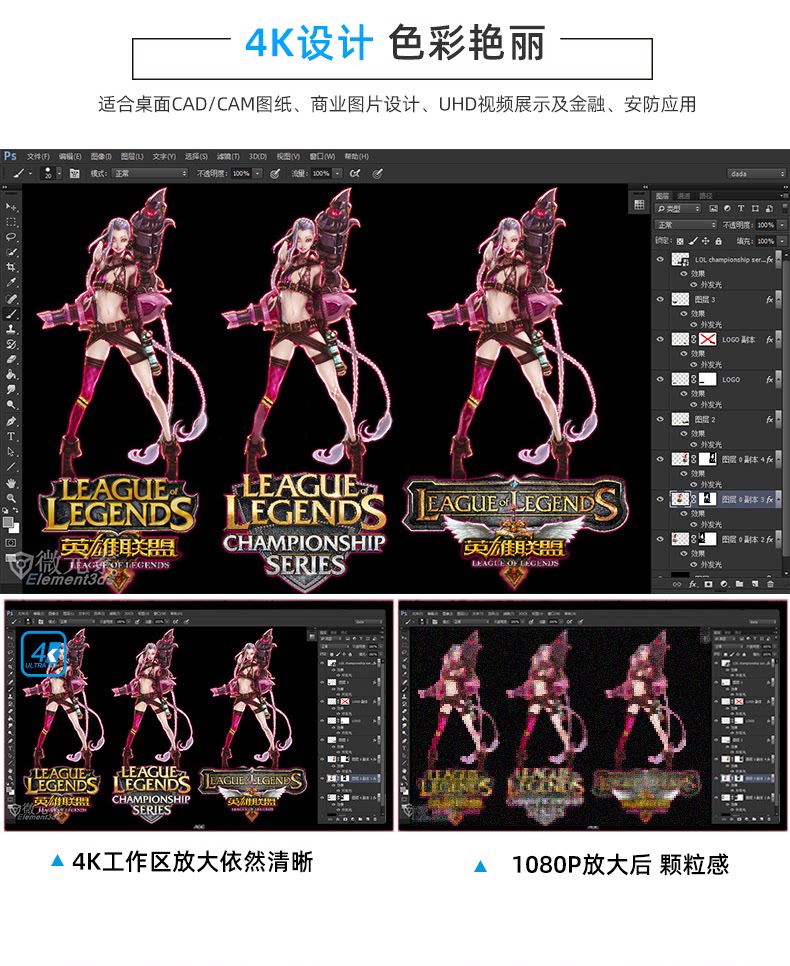790x966 pixels.
Task: Select the Horizontal Type tool
Action: click(x=11, y=437)
